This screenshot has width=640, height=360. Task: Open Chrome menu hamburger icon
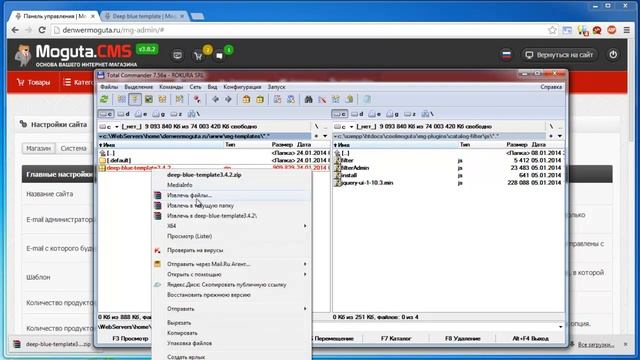[x=627, y=30]
